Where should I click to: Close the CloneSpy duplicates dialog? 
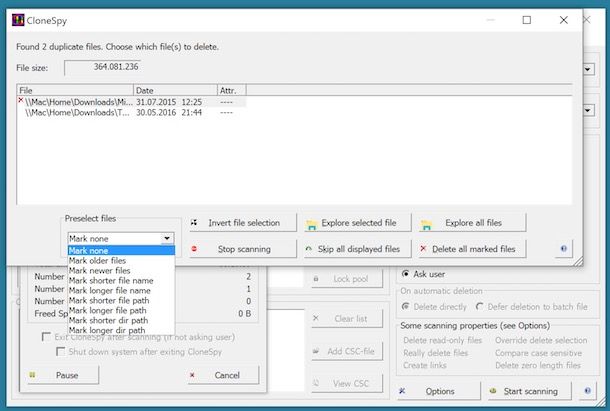tap(564, 20)
